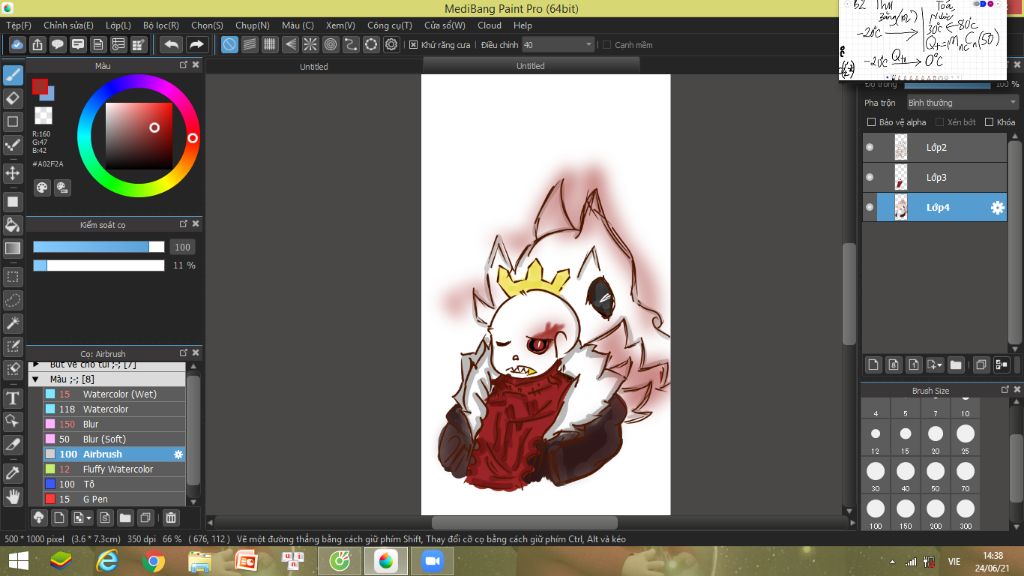This screenshot has width=1024, height=576.
Task: Undock the Brush Size panel
Action: 1005,390
